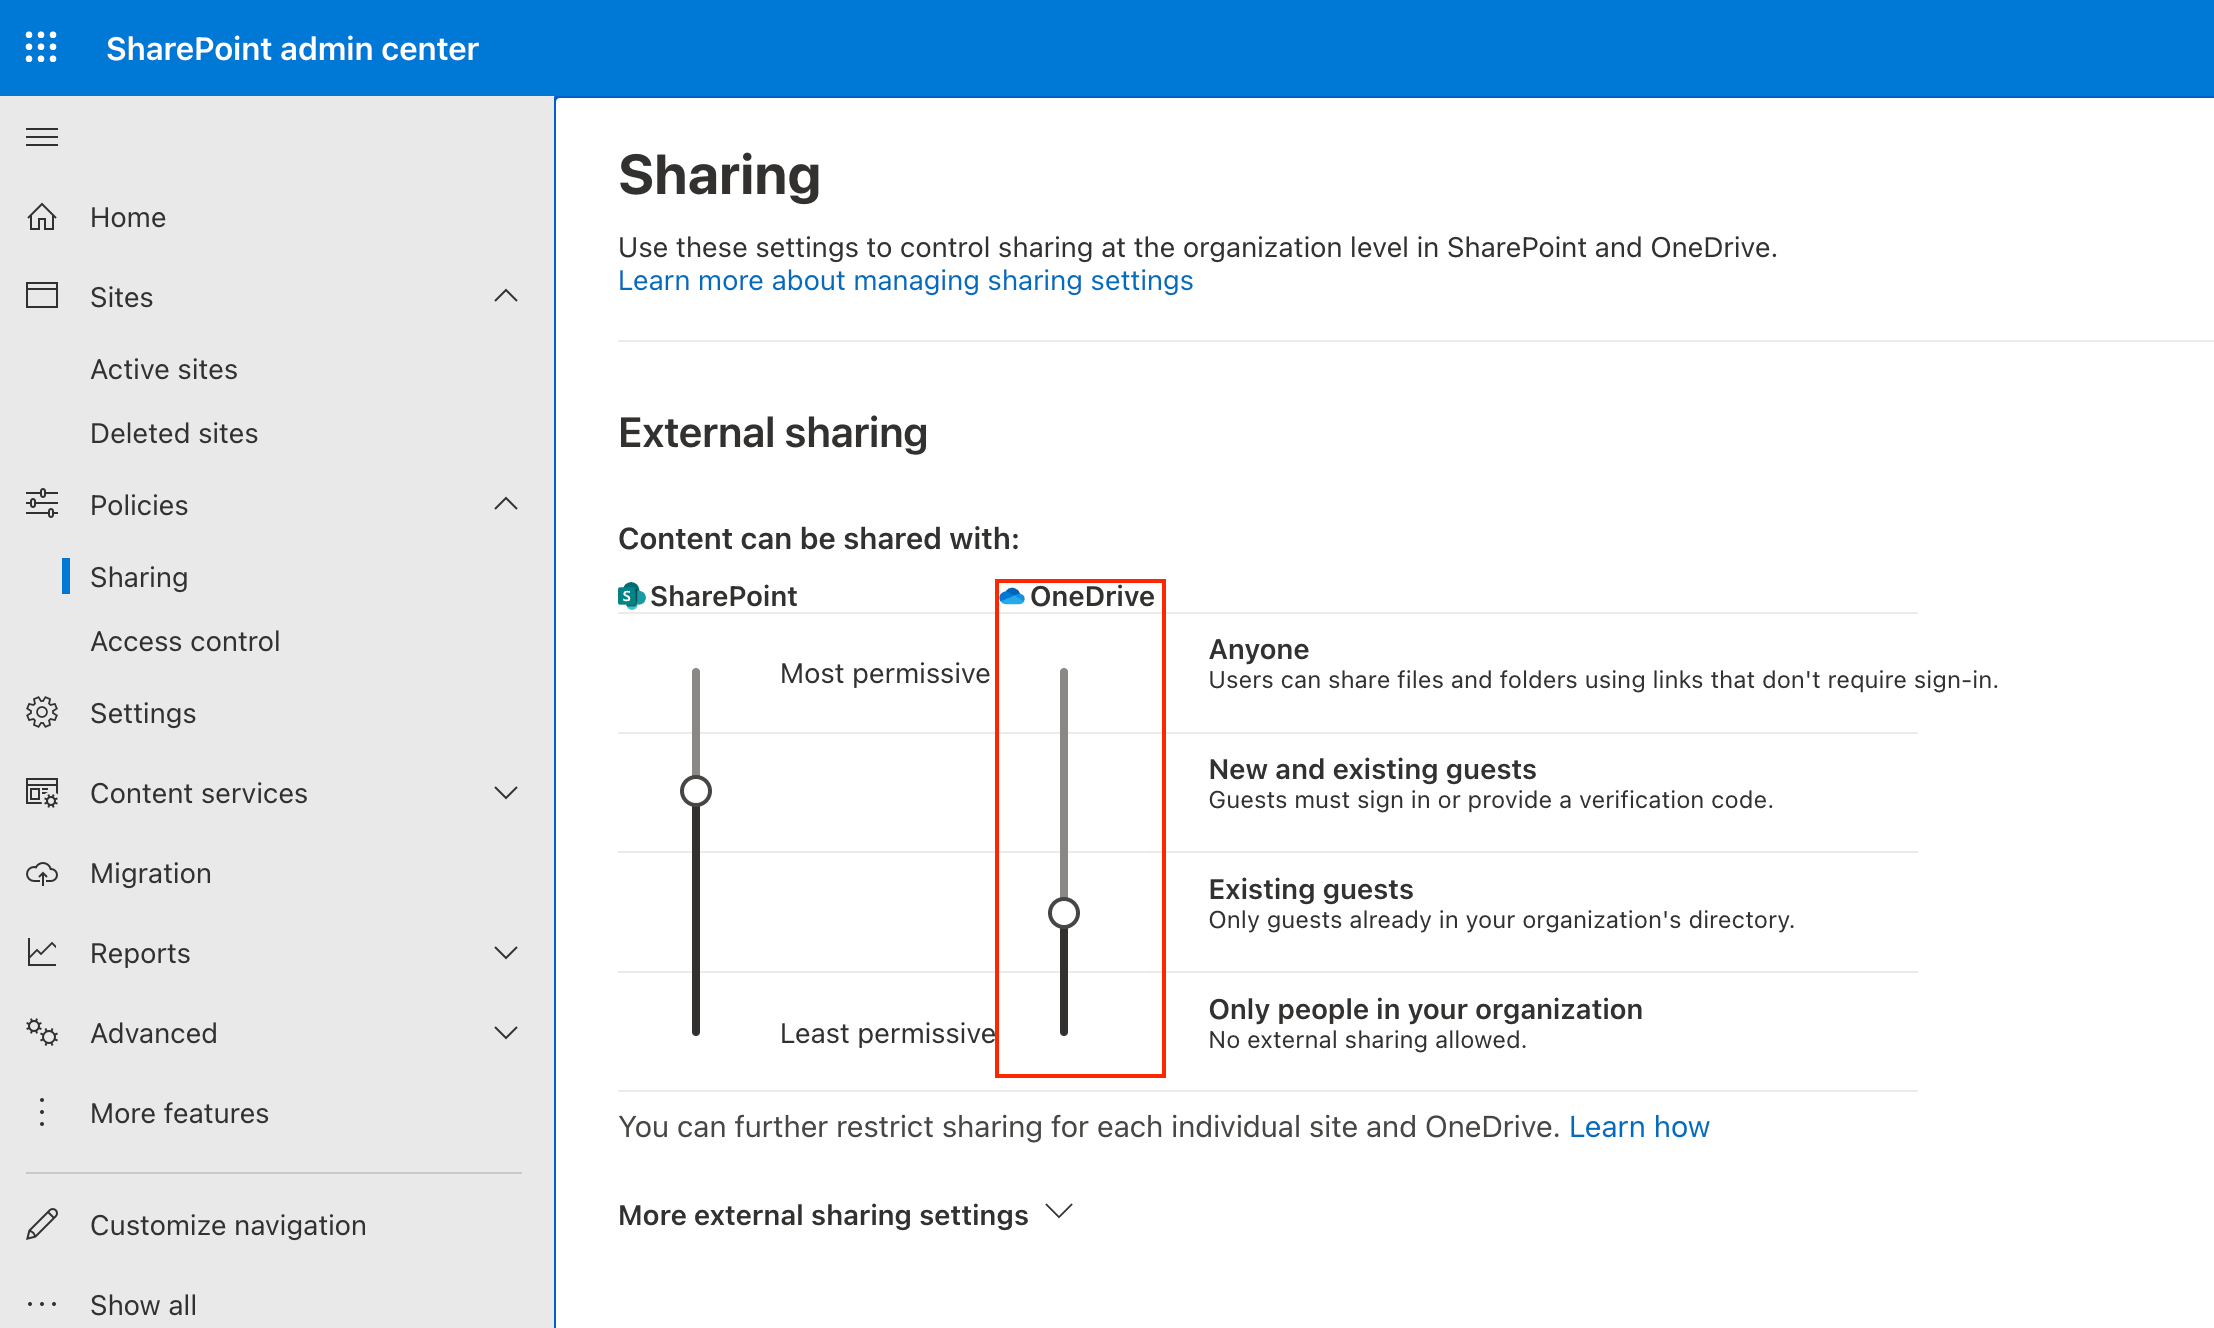Click the SharePoint logo icon
The image size is (2214, 1328).
(631, 596)
